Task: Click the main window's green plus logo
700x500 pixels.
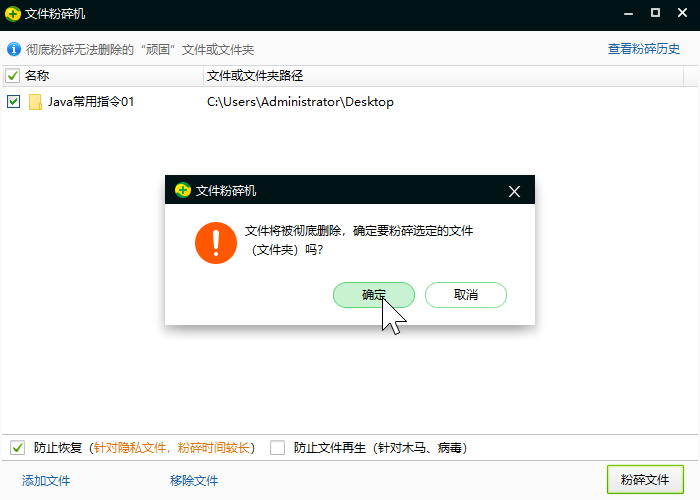Action: [x=13, y=14]
